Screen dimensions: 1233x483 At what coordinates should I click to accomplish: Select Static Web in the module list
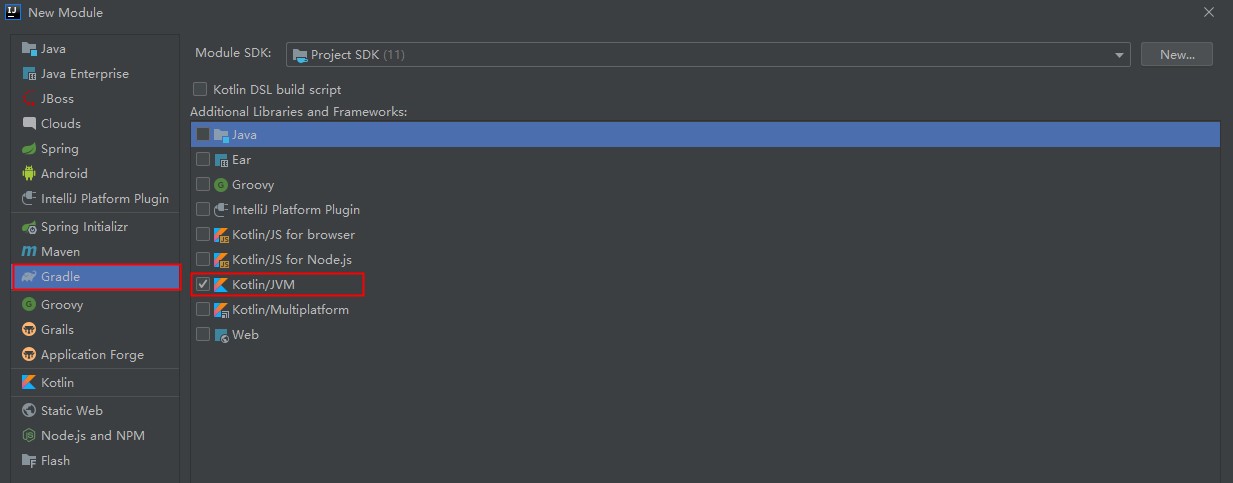(71, 411)
